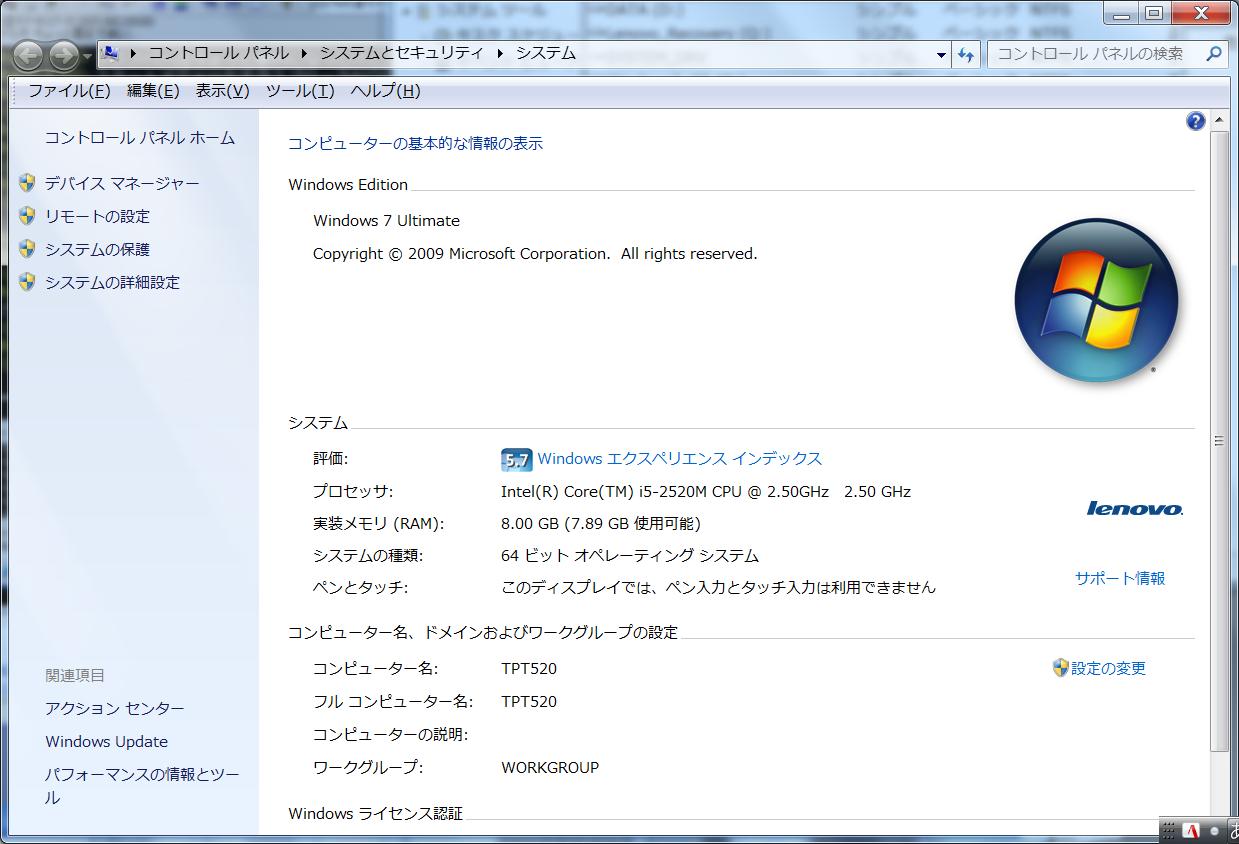Click the back navigation arrow button
The image size is (1239, 844).
click(28, 55)
